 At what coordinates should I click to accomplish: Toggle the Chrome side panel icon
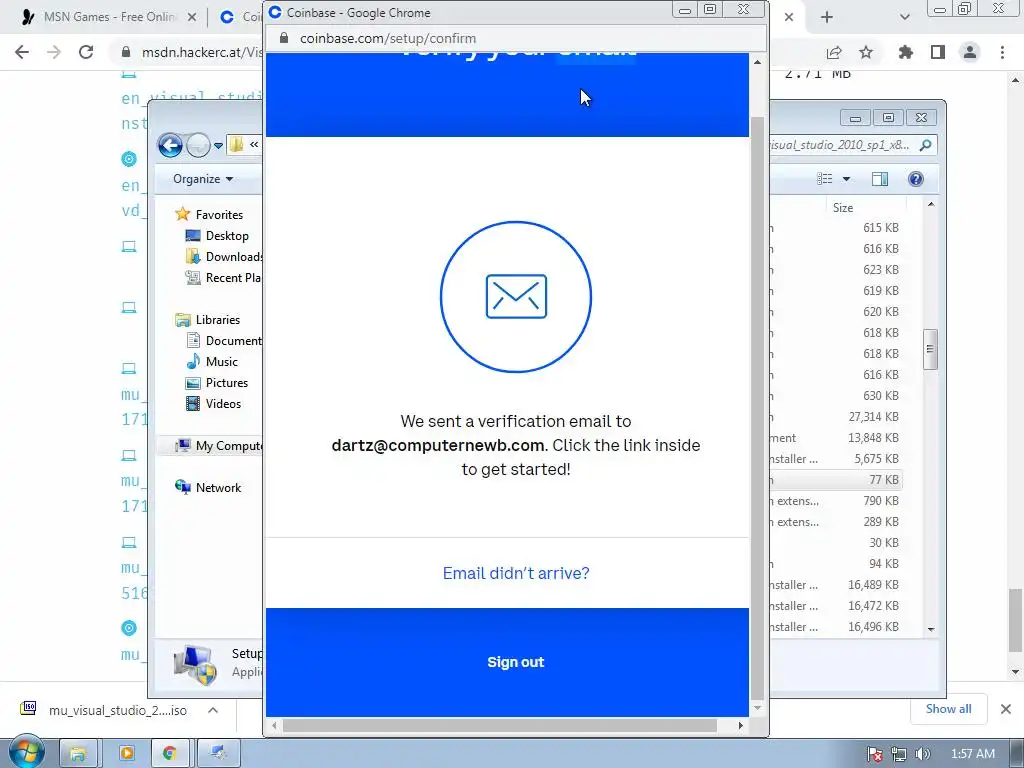(938, 52)
